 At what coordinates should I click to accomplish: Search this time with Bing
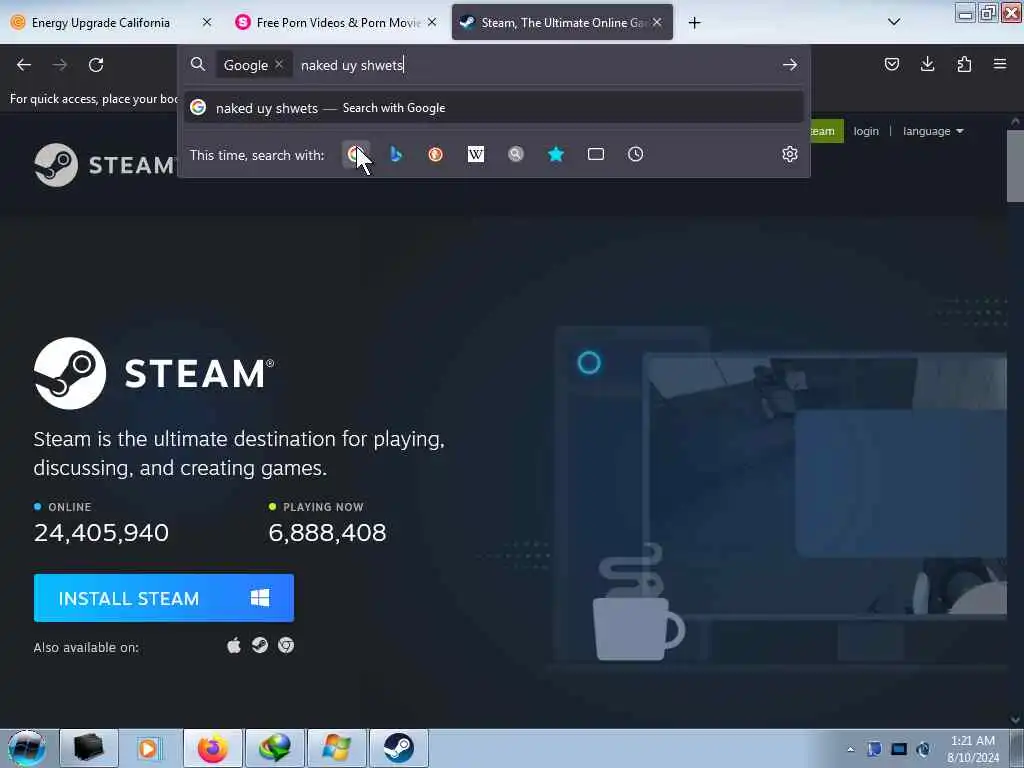point(396,155)
